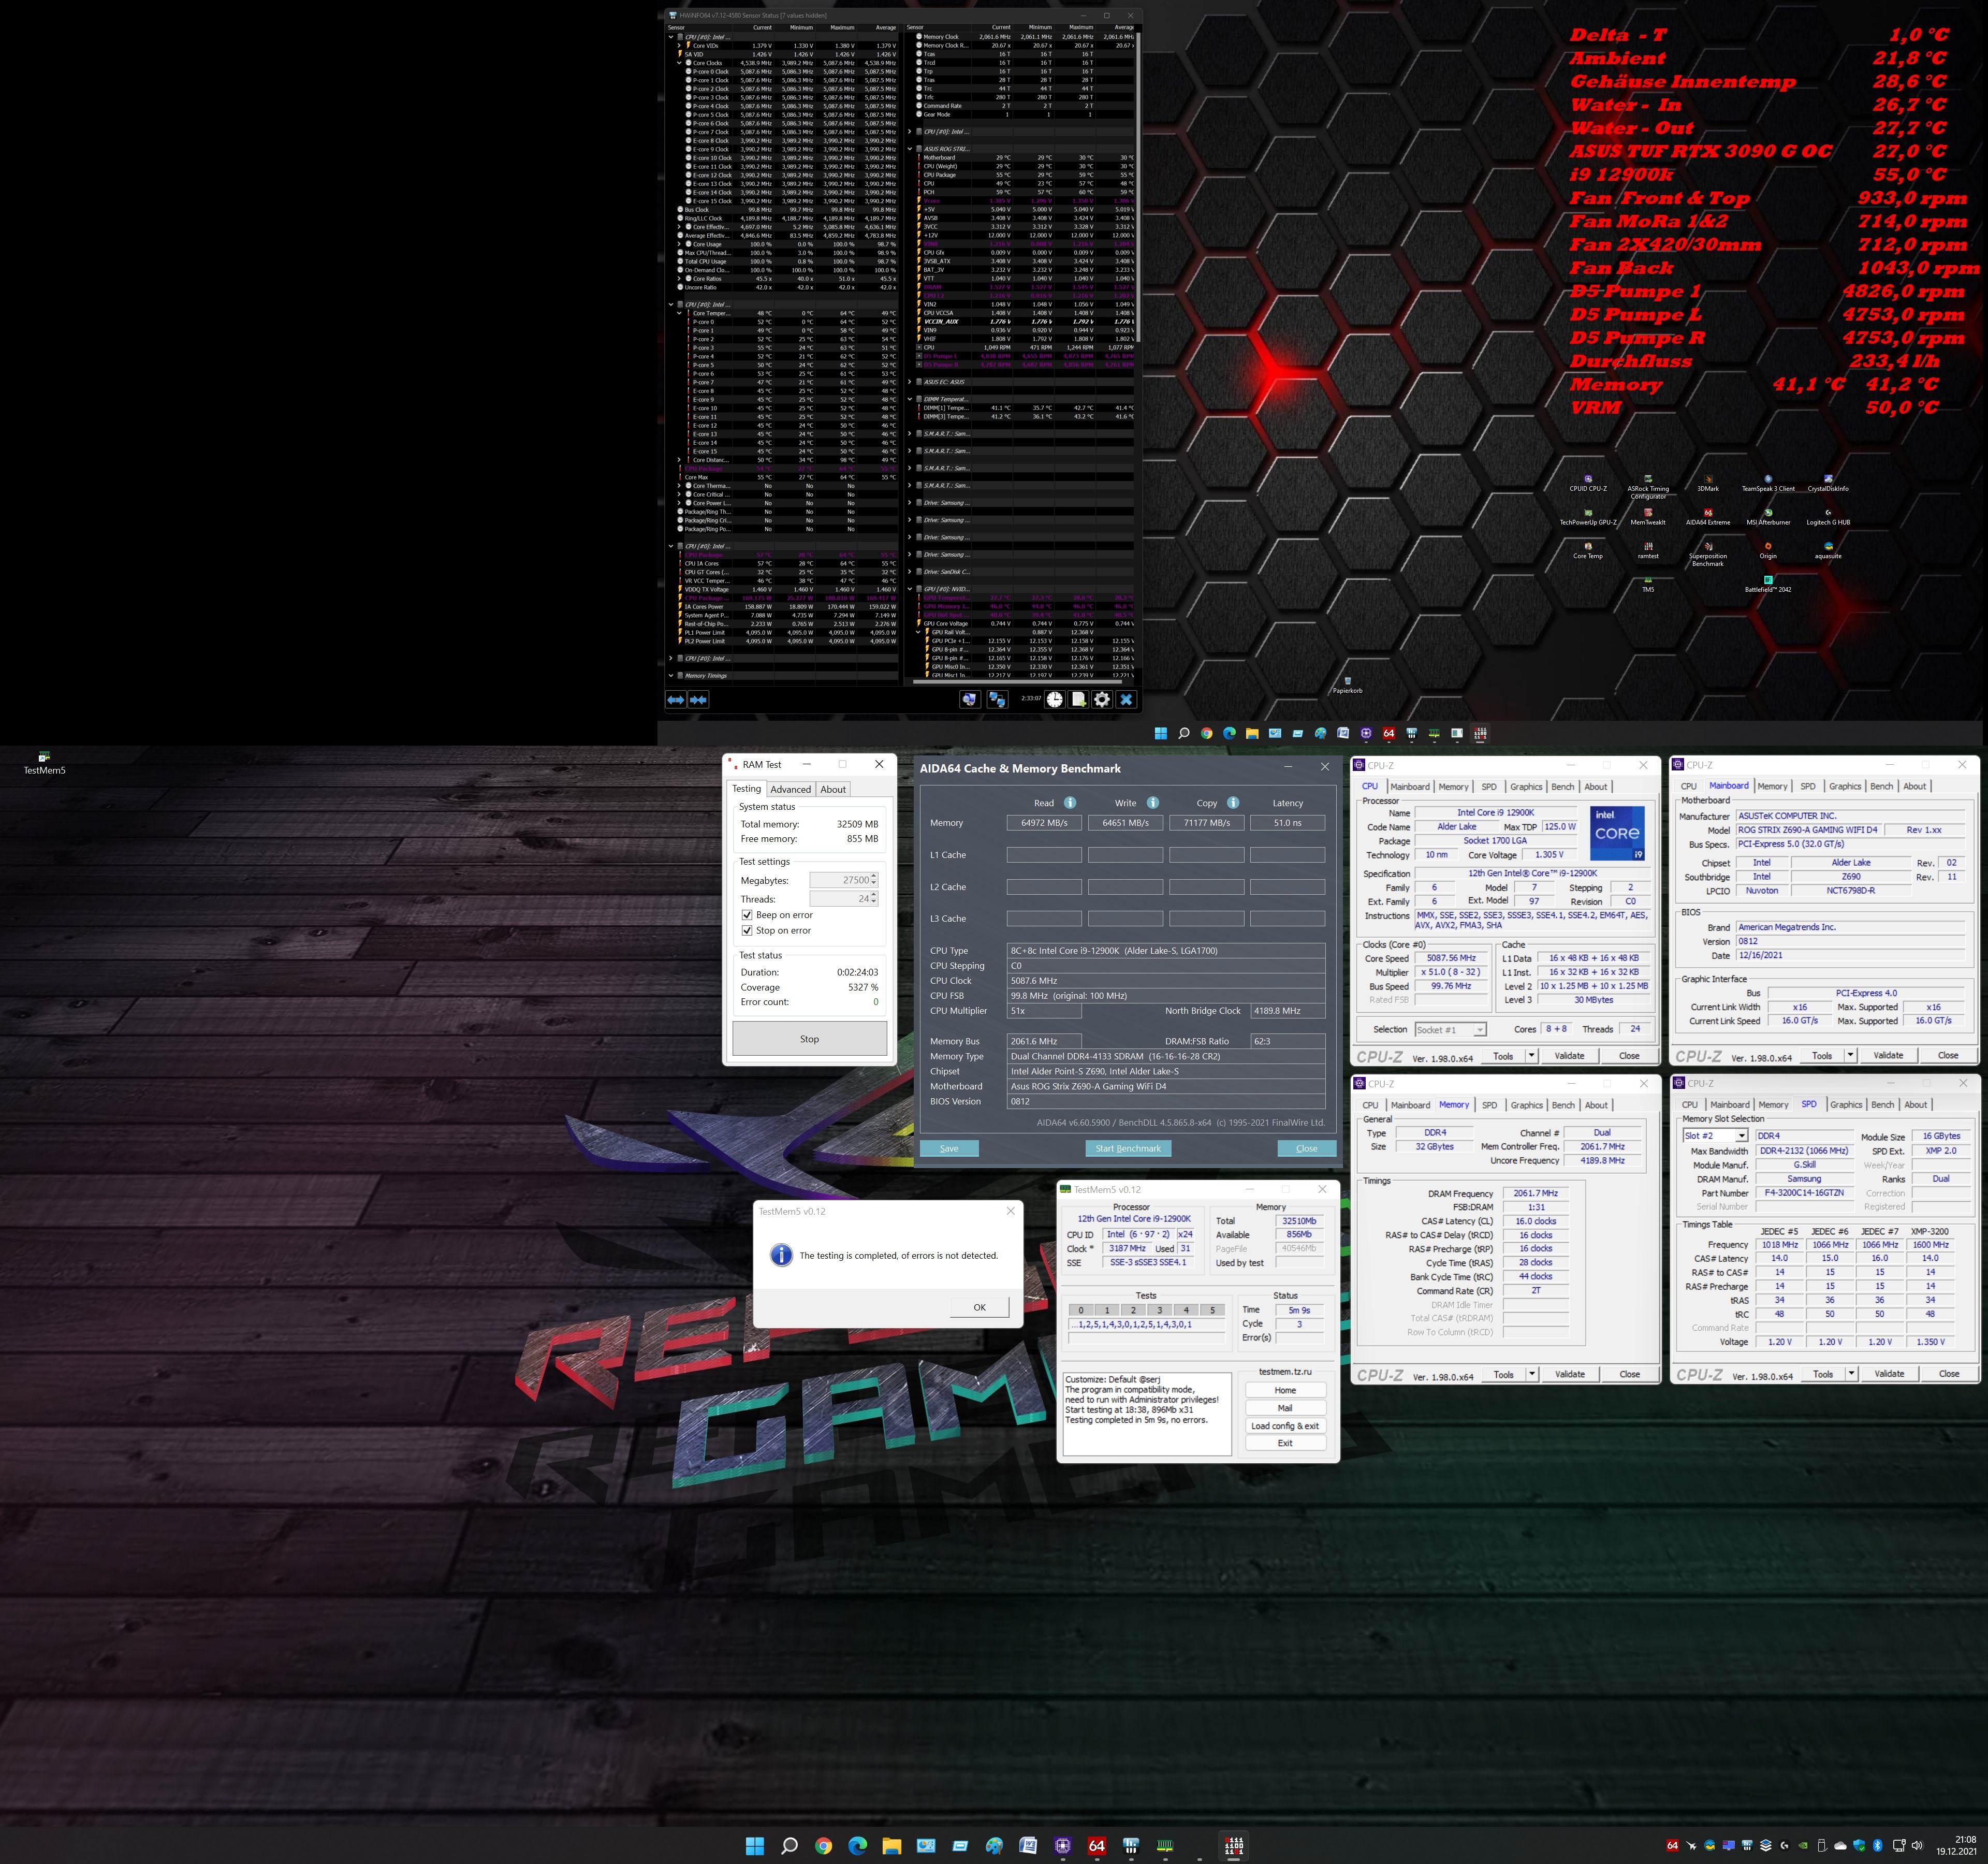Click Threads spinner in RAM Test
Viewport: 1988px width, 1864px height.
point(874,899)
